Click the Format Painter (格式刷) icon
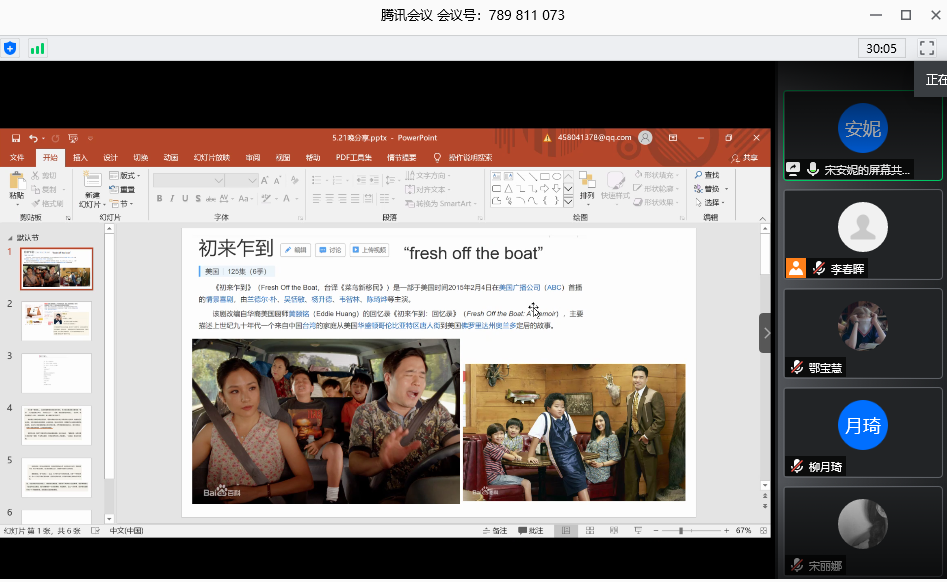This screenshot has width=947, height=582. click(x=48, y=203)
